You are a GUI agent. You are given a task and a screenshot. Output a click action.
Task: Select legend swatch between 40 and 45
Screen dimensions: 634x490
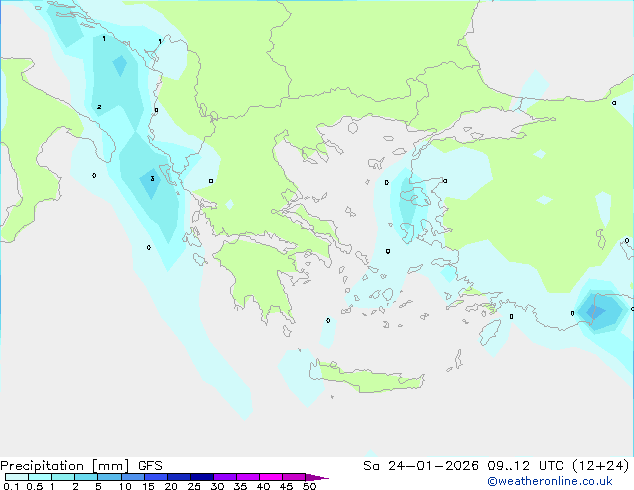(271, 477)
